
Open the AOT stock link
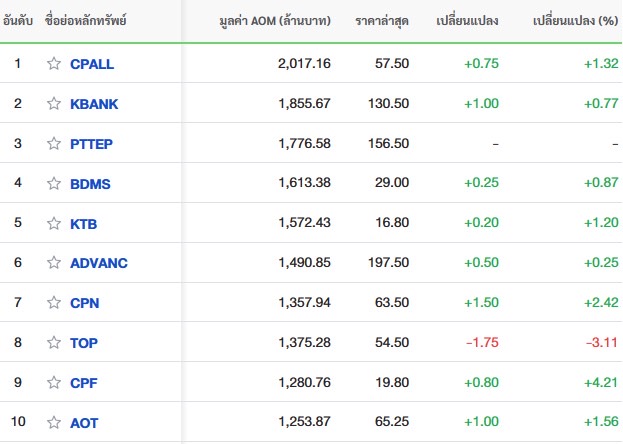[x=84, y=423]
